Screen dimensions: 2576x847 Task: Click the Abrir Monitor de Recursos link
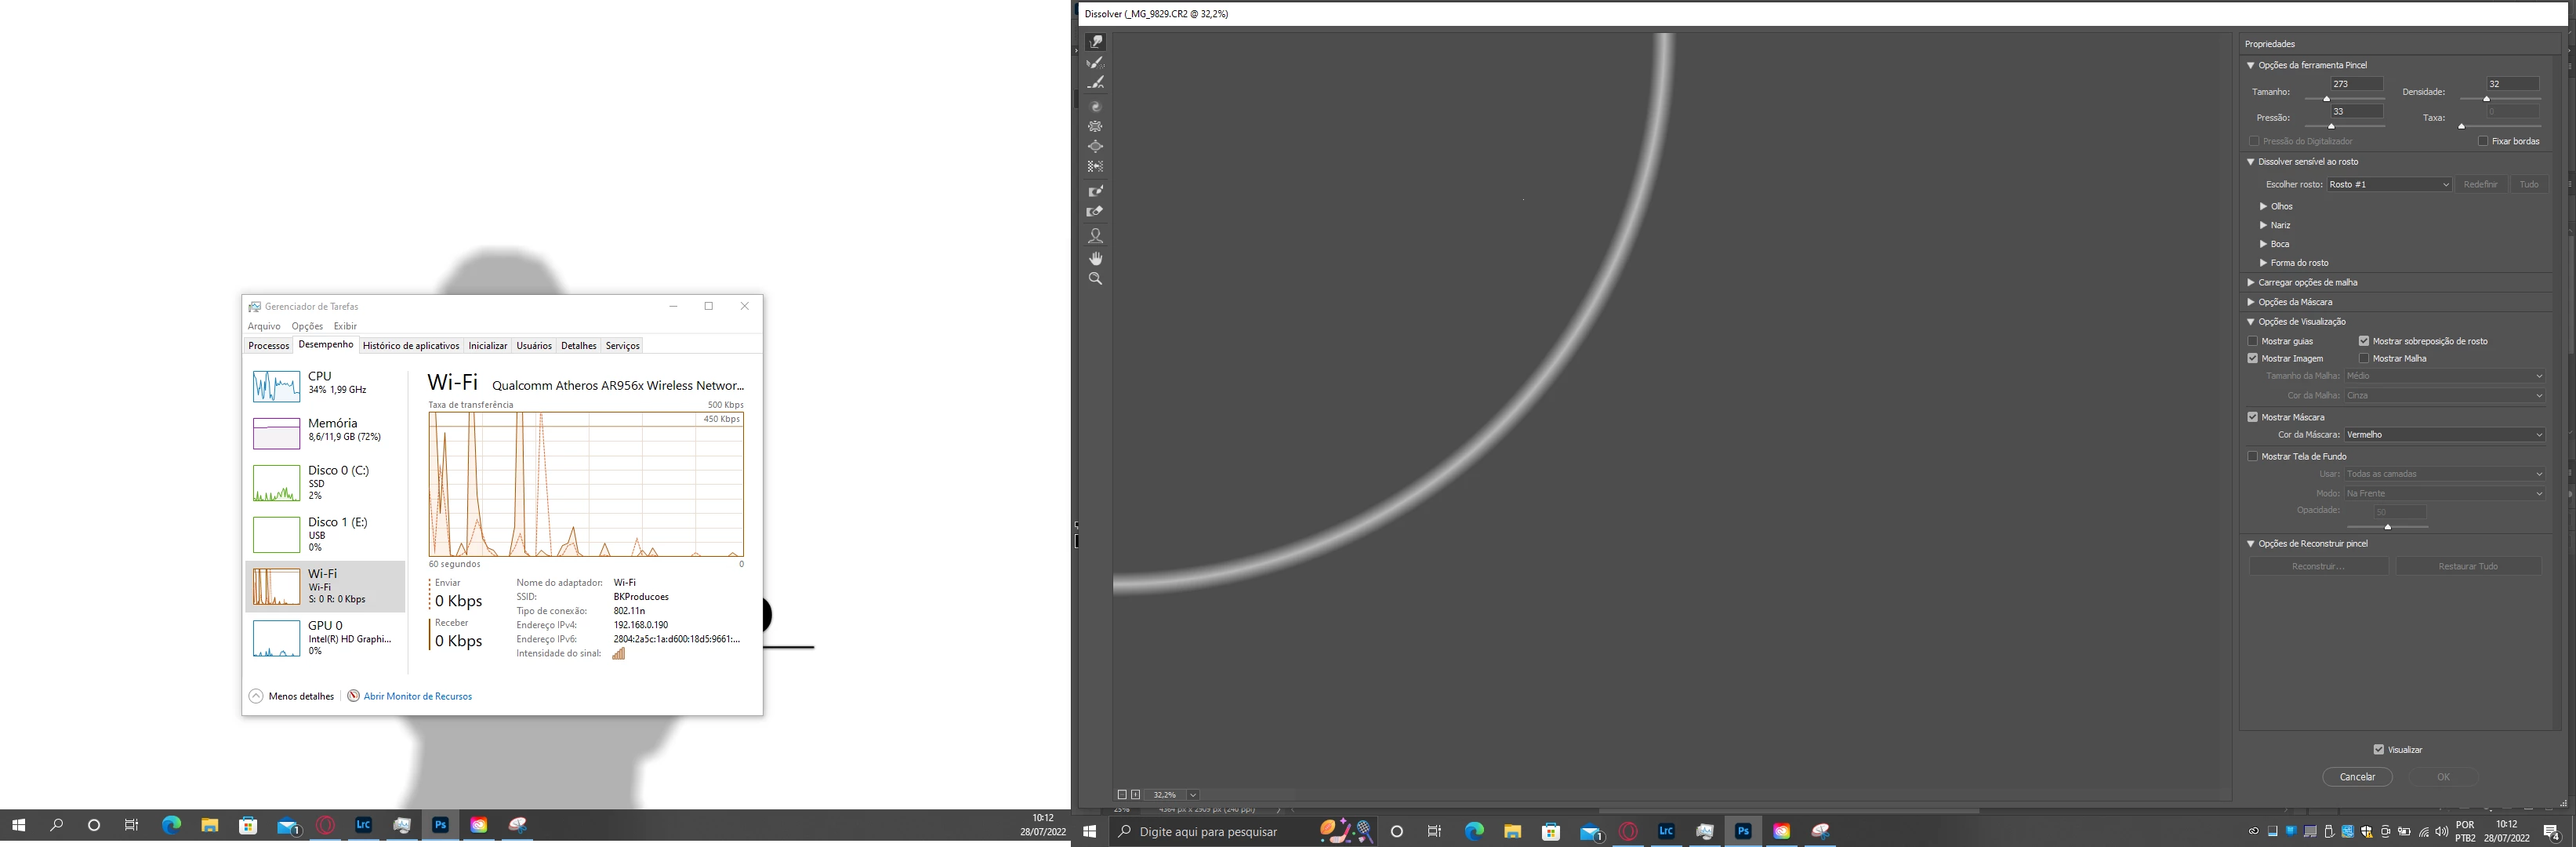417,696
